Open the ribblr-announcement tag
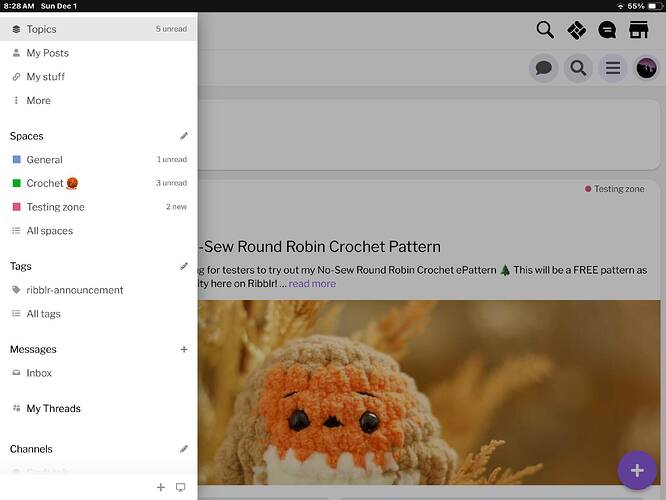Screen dimensions: 666x500 tap(98, 290)
